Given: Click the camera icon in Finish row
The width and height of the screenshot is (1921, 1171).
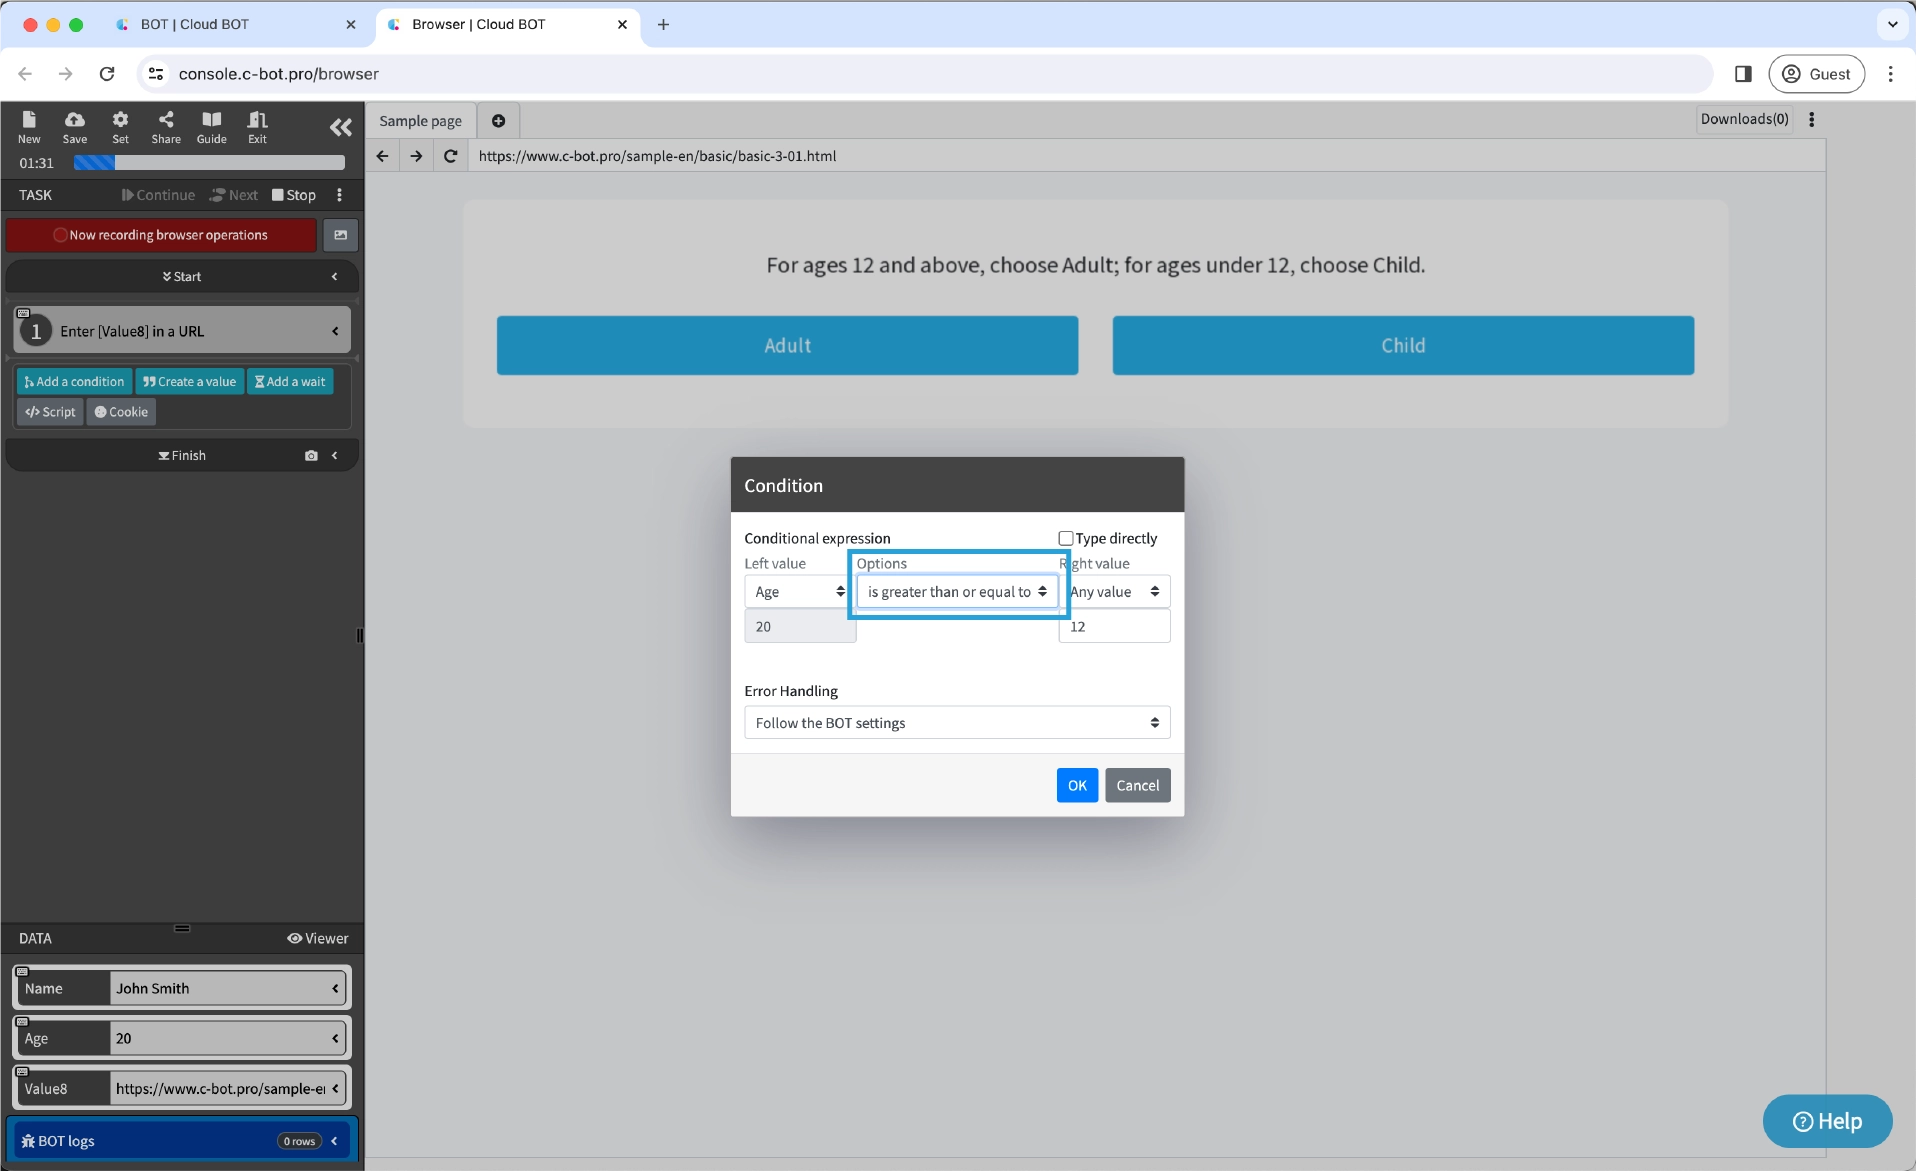Looking at the screenshot, I should (311, 455).
